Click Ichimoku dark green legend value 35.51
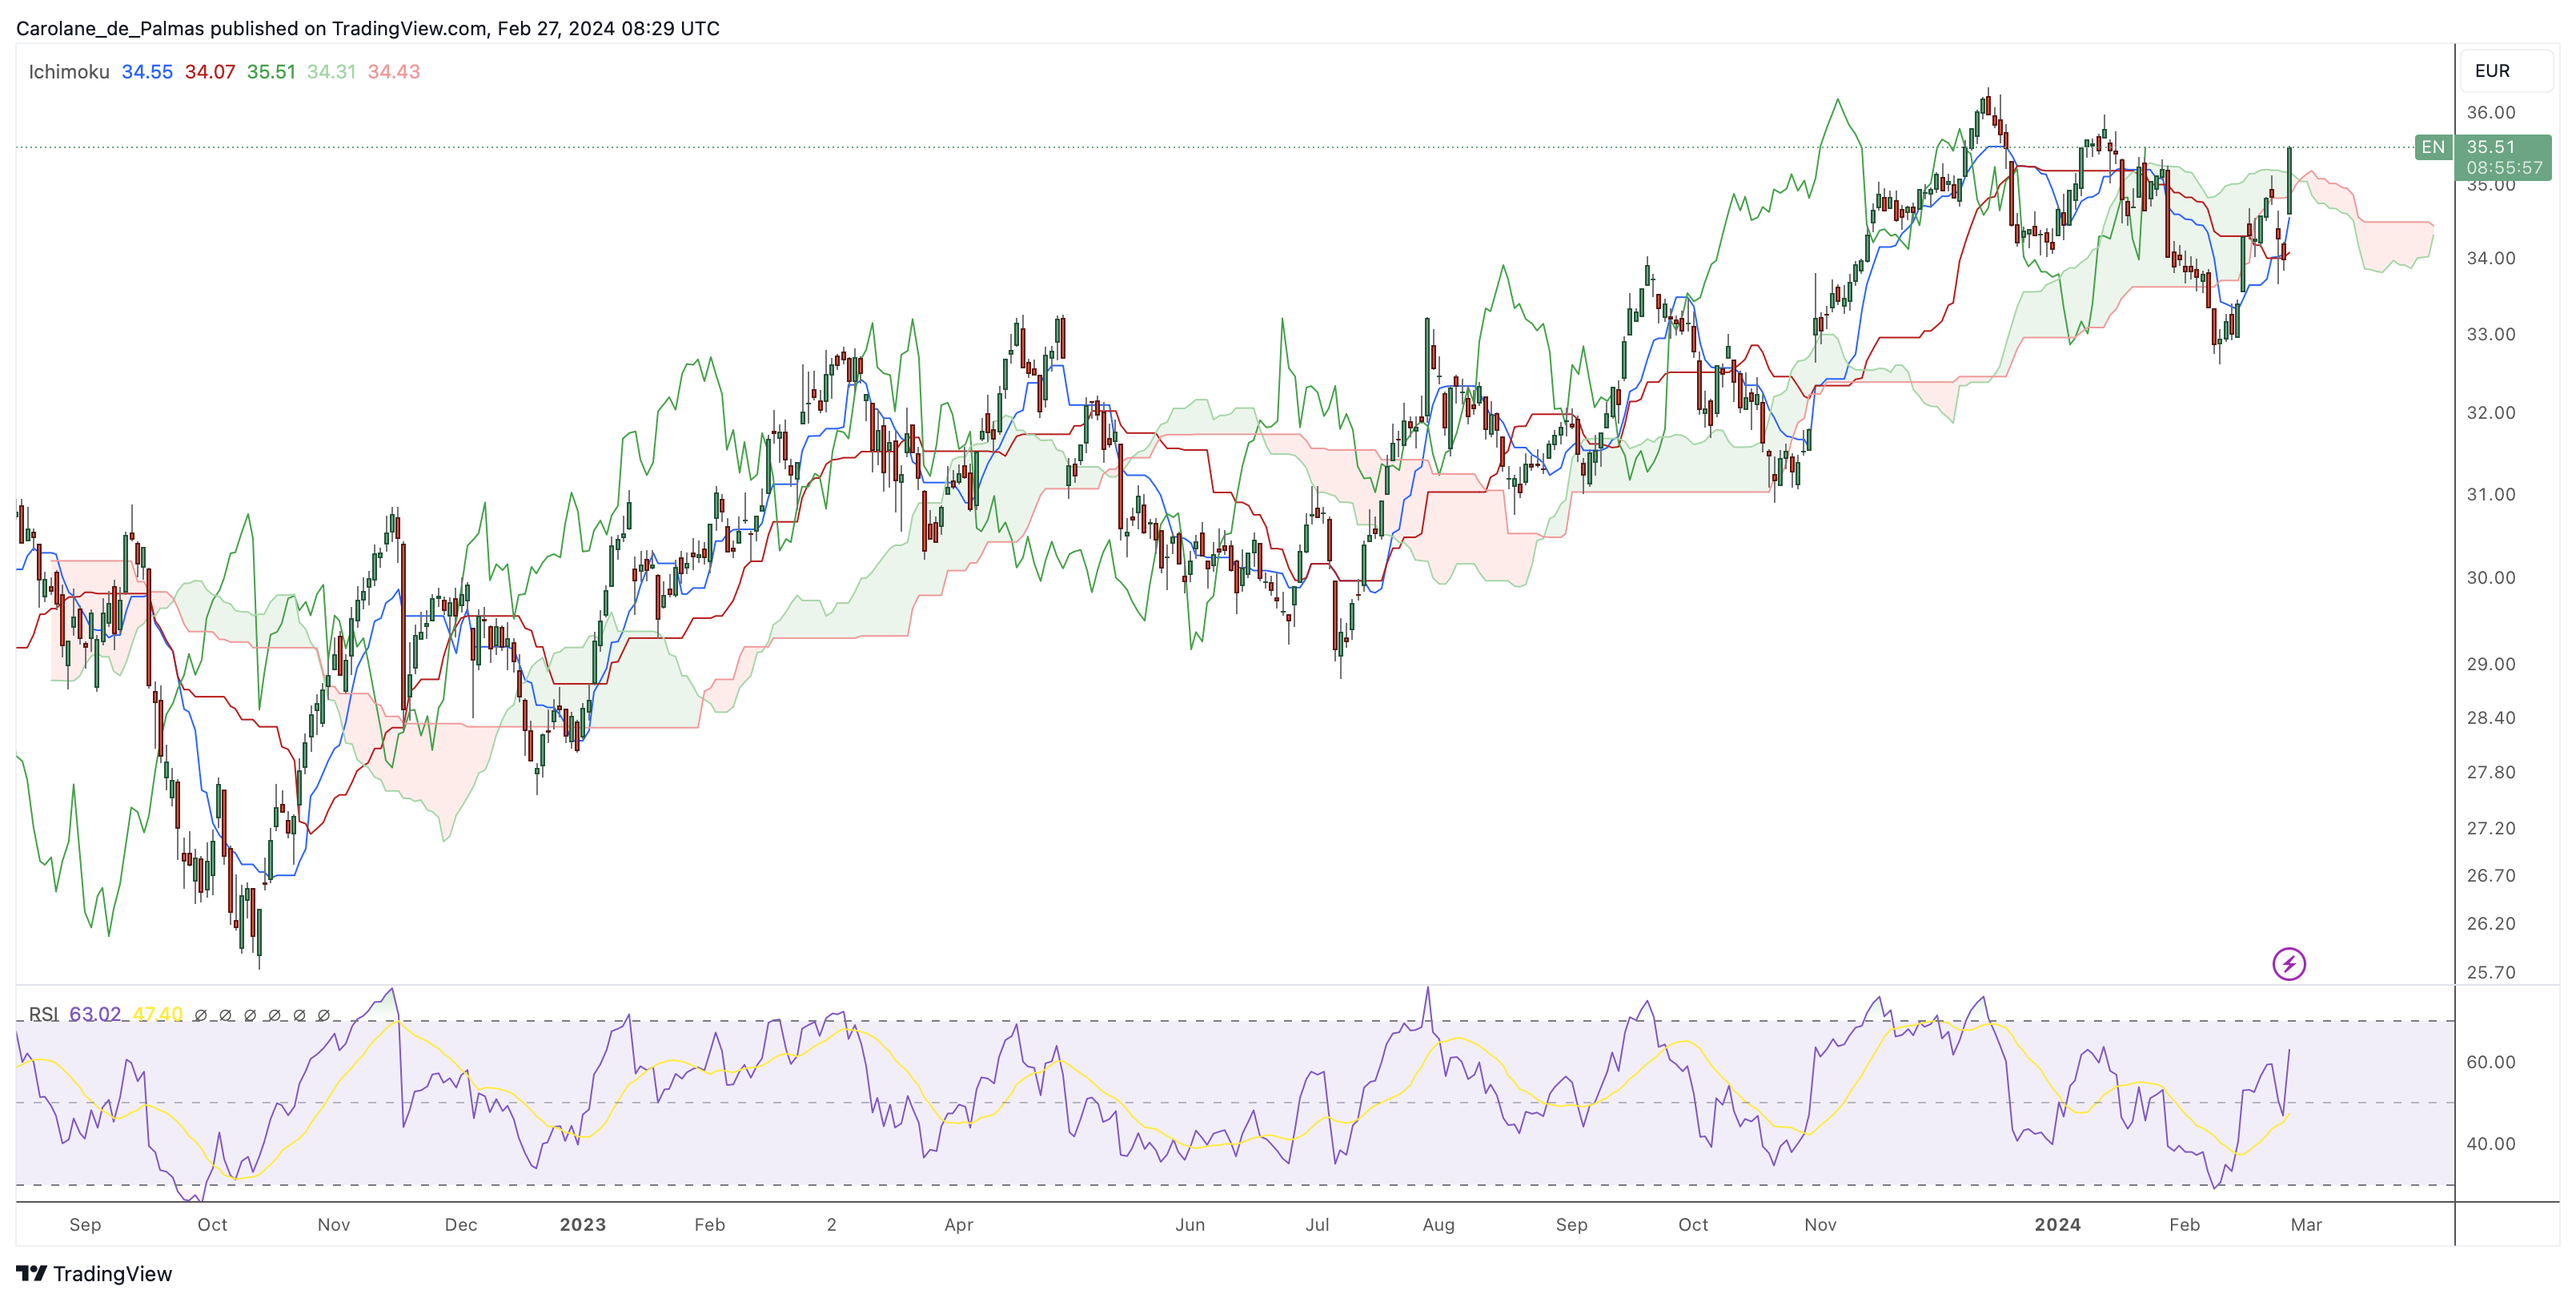This screenshot has height=1302, width=2576. click(271, 72)
